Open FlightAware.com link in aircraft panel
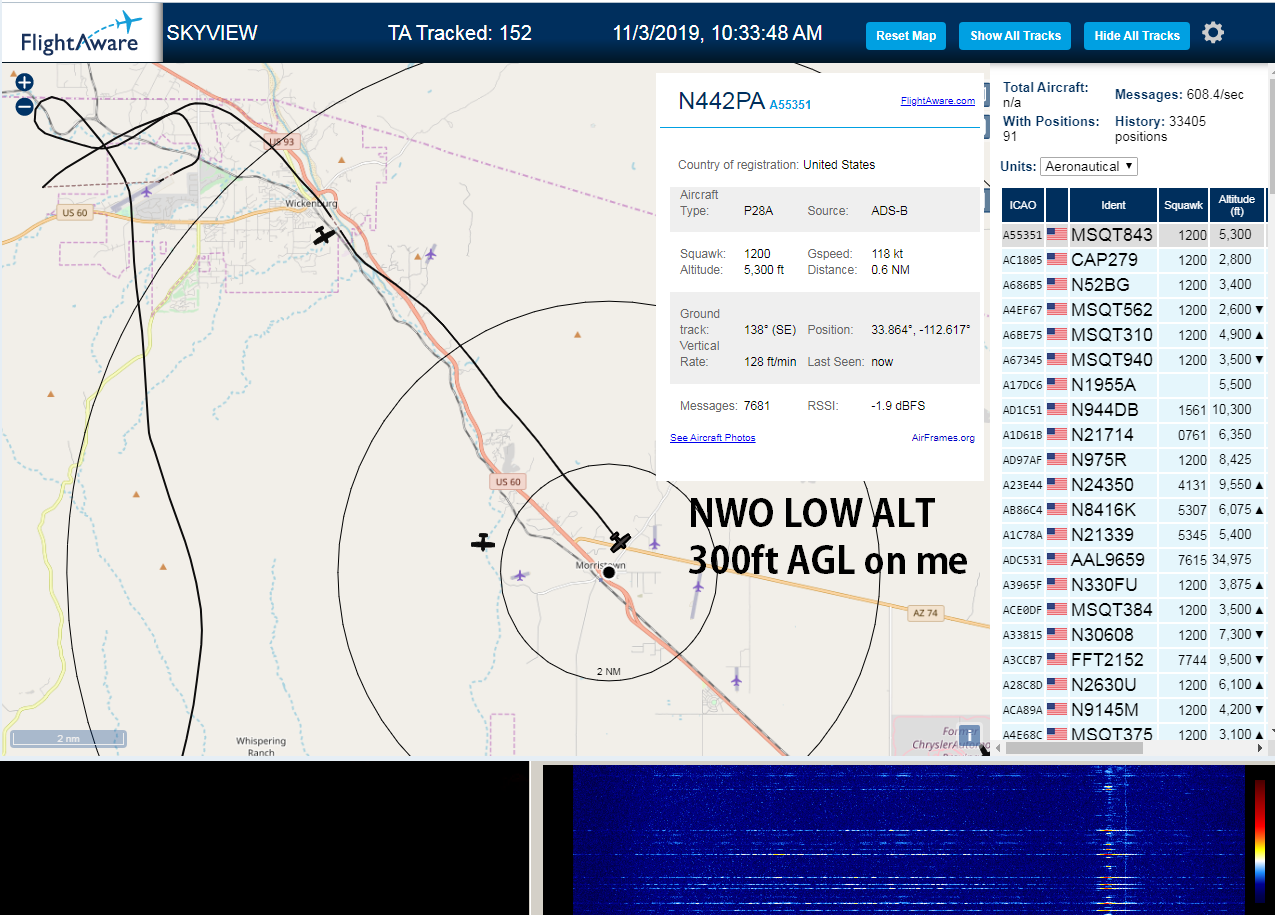1275x915 pixels. pyautogui.click(x=937, y=101)
